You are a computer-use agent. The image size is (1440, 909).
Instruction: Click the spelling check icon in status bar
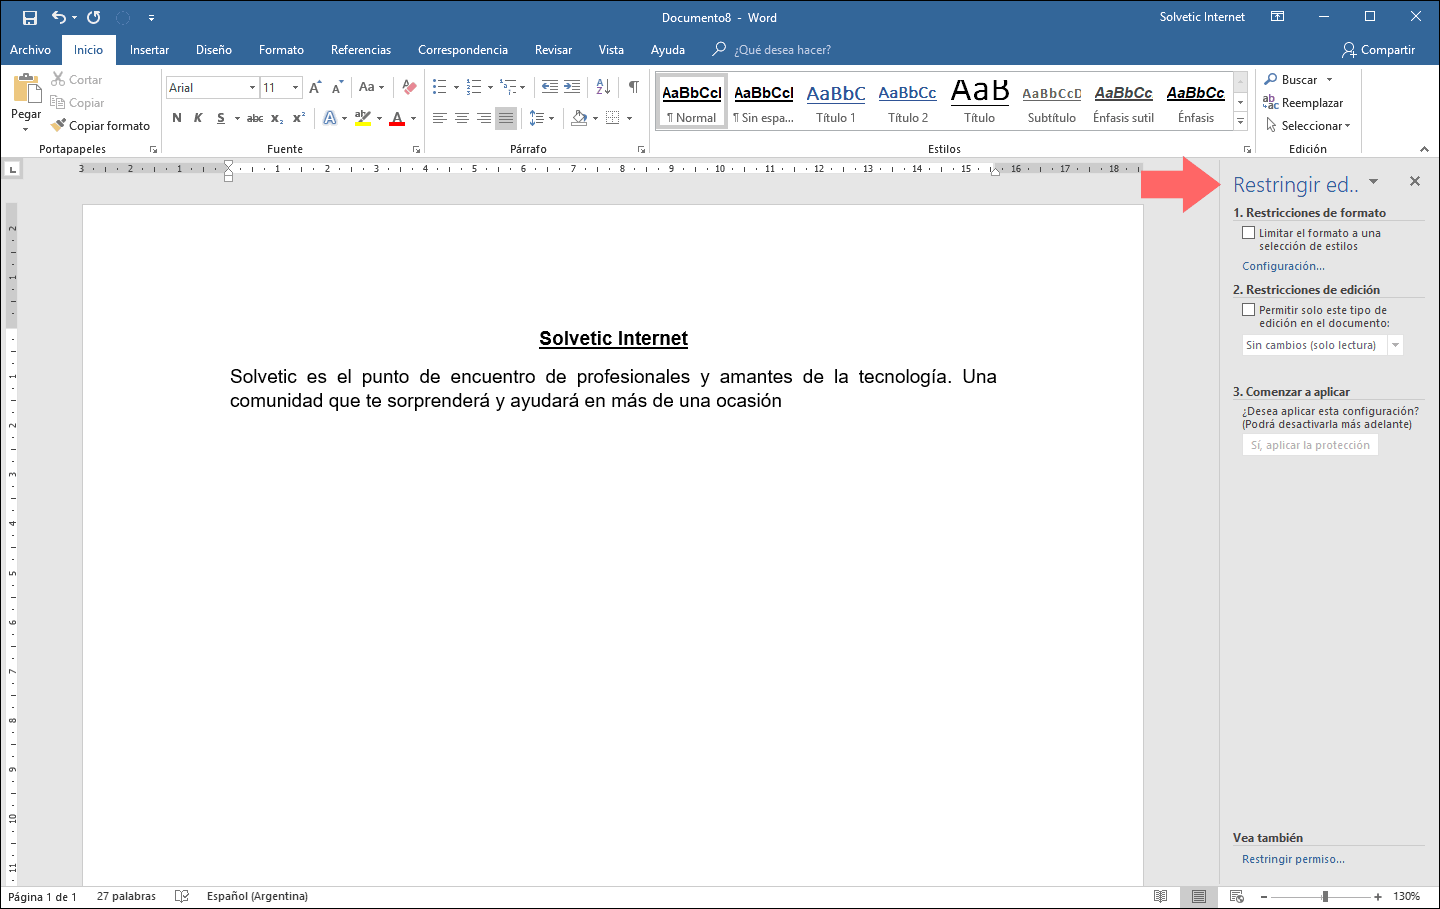(x=182, y=896)
